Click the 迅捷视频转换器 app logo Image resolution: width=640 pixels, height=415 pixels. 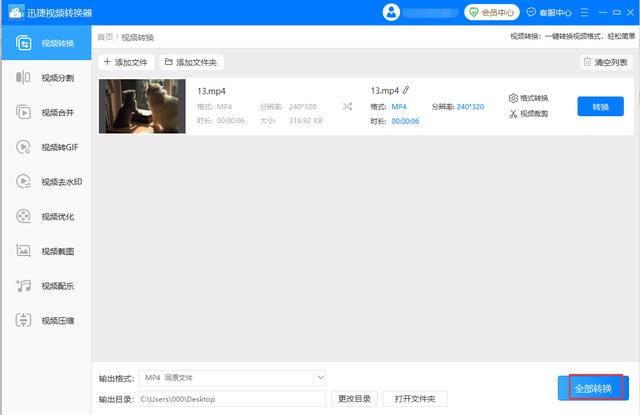point(16,13)
